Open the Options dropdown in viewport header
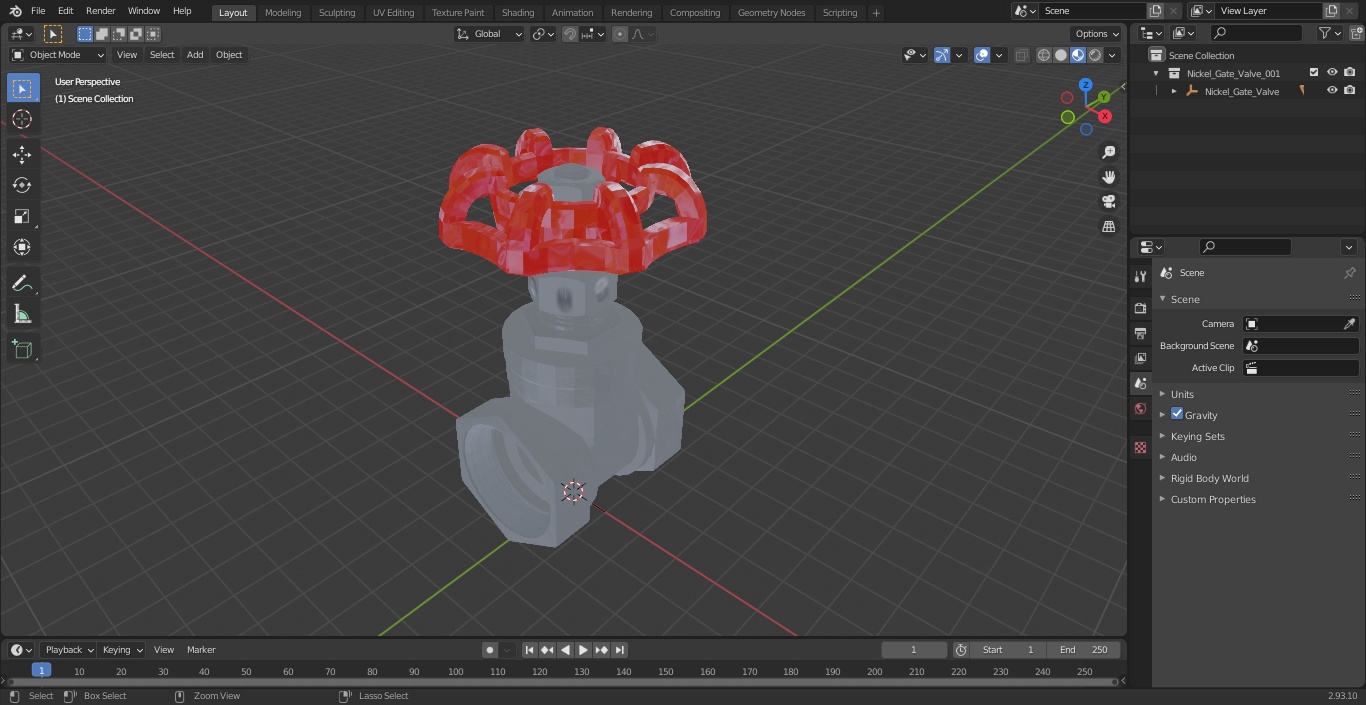Viewport: 1366px width, 705px height. click(x=1096, y=34)
